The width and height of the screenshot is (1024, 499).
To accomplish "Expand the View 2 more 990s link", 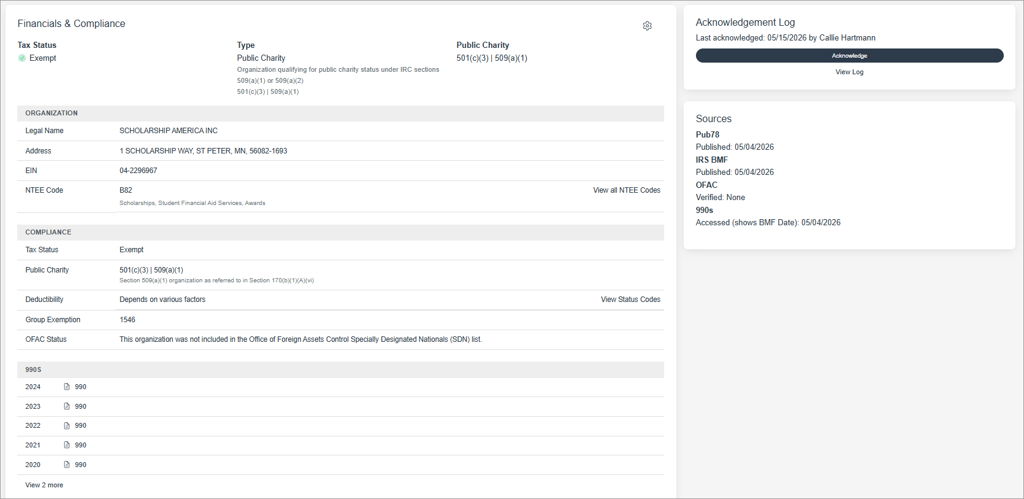I will (x=44, y=485).
